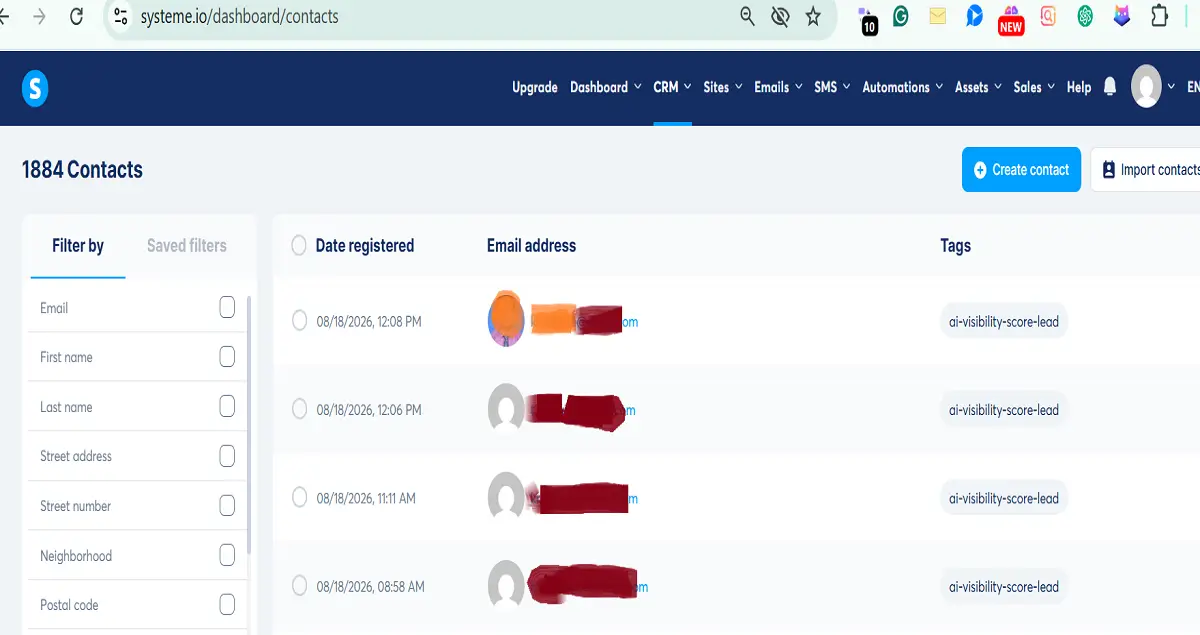Click ai-visibility-score-lead tag in 12:08 PM row
Image resolution: width=1200 pixels, height=635 pixels.
1004,322
